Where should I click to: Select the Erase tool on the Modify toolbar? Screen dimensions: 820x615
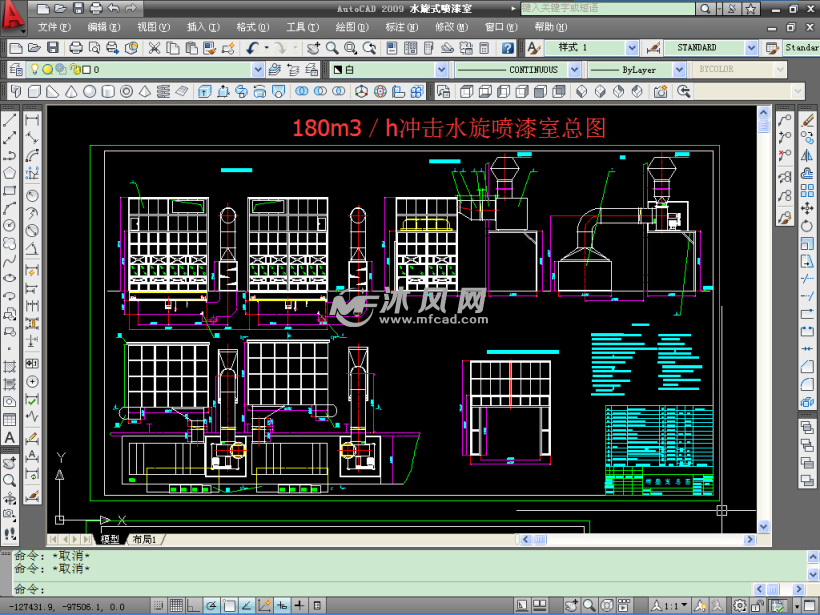pos(808,121)
